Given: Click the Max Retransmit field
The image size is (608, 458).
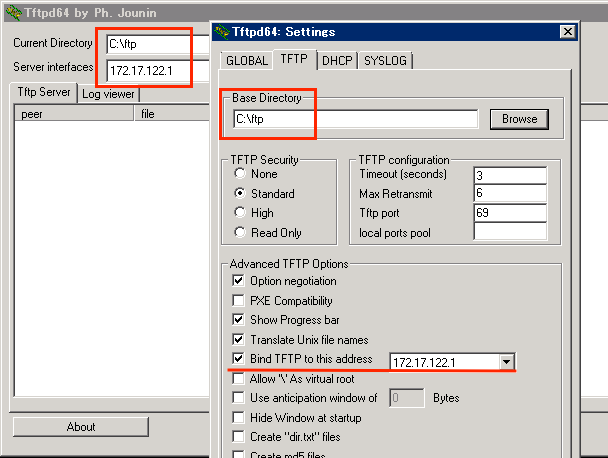Looking at the screenshot, I should (x=510, y=193).
